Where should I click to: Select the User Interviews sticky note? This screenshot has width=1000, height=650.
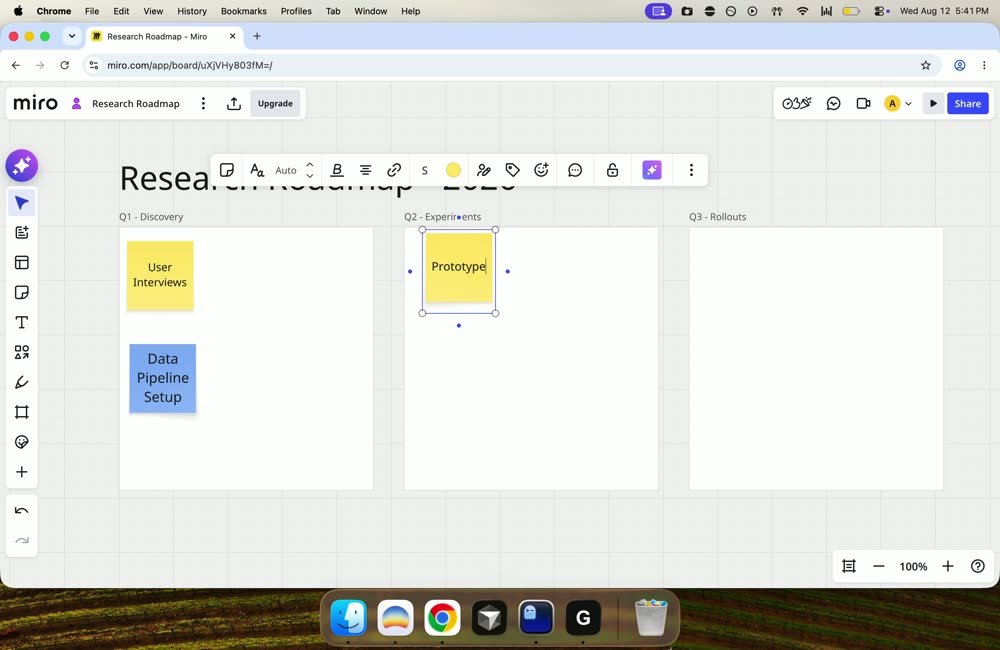[160, 276]
